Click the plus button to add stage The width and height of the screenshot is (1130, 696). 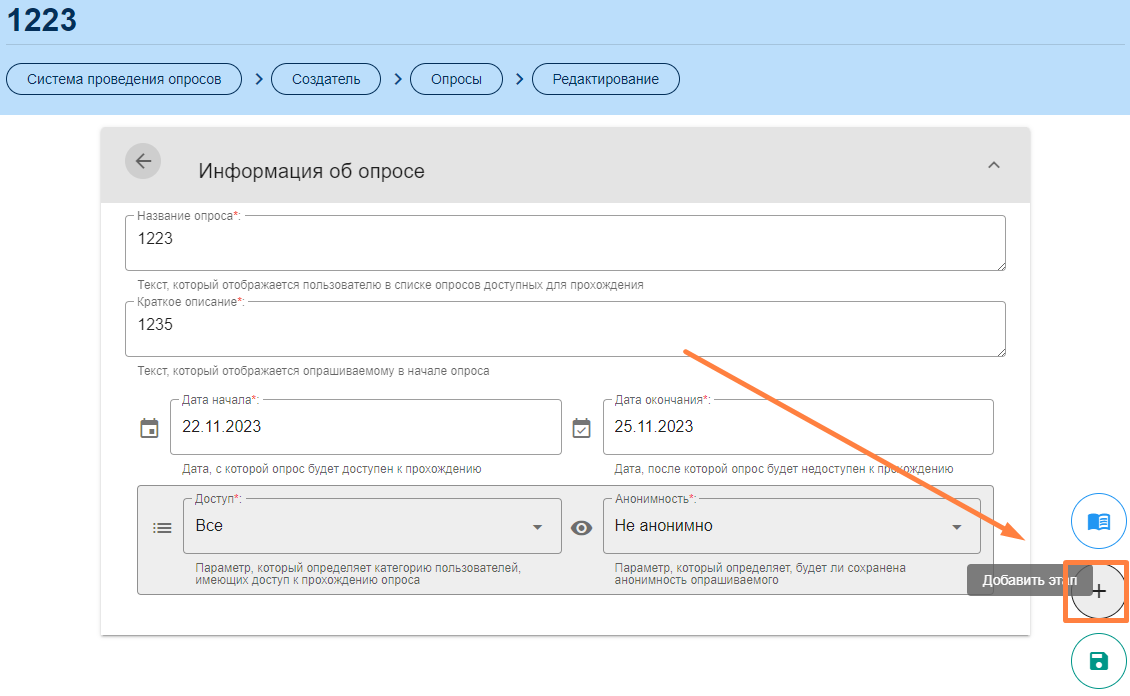click(x=1098, y=591)
